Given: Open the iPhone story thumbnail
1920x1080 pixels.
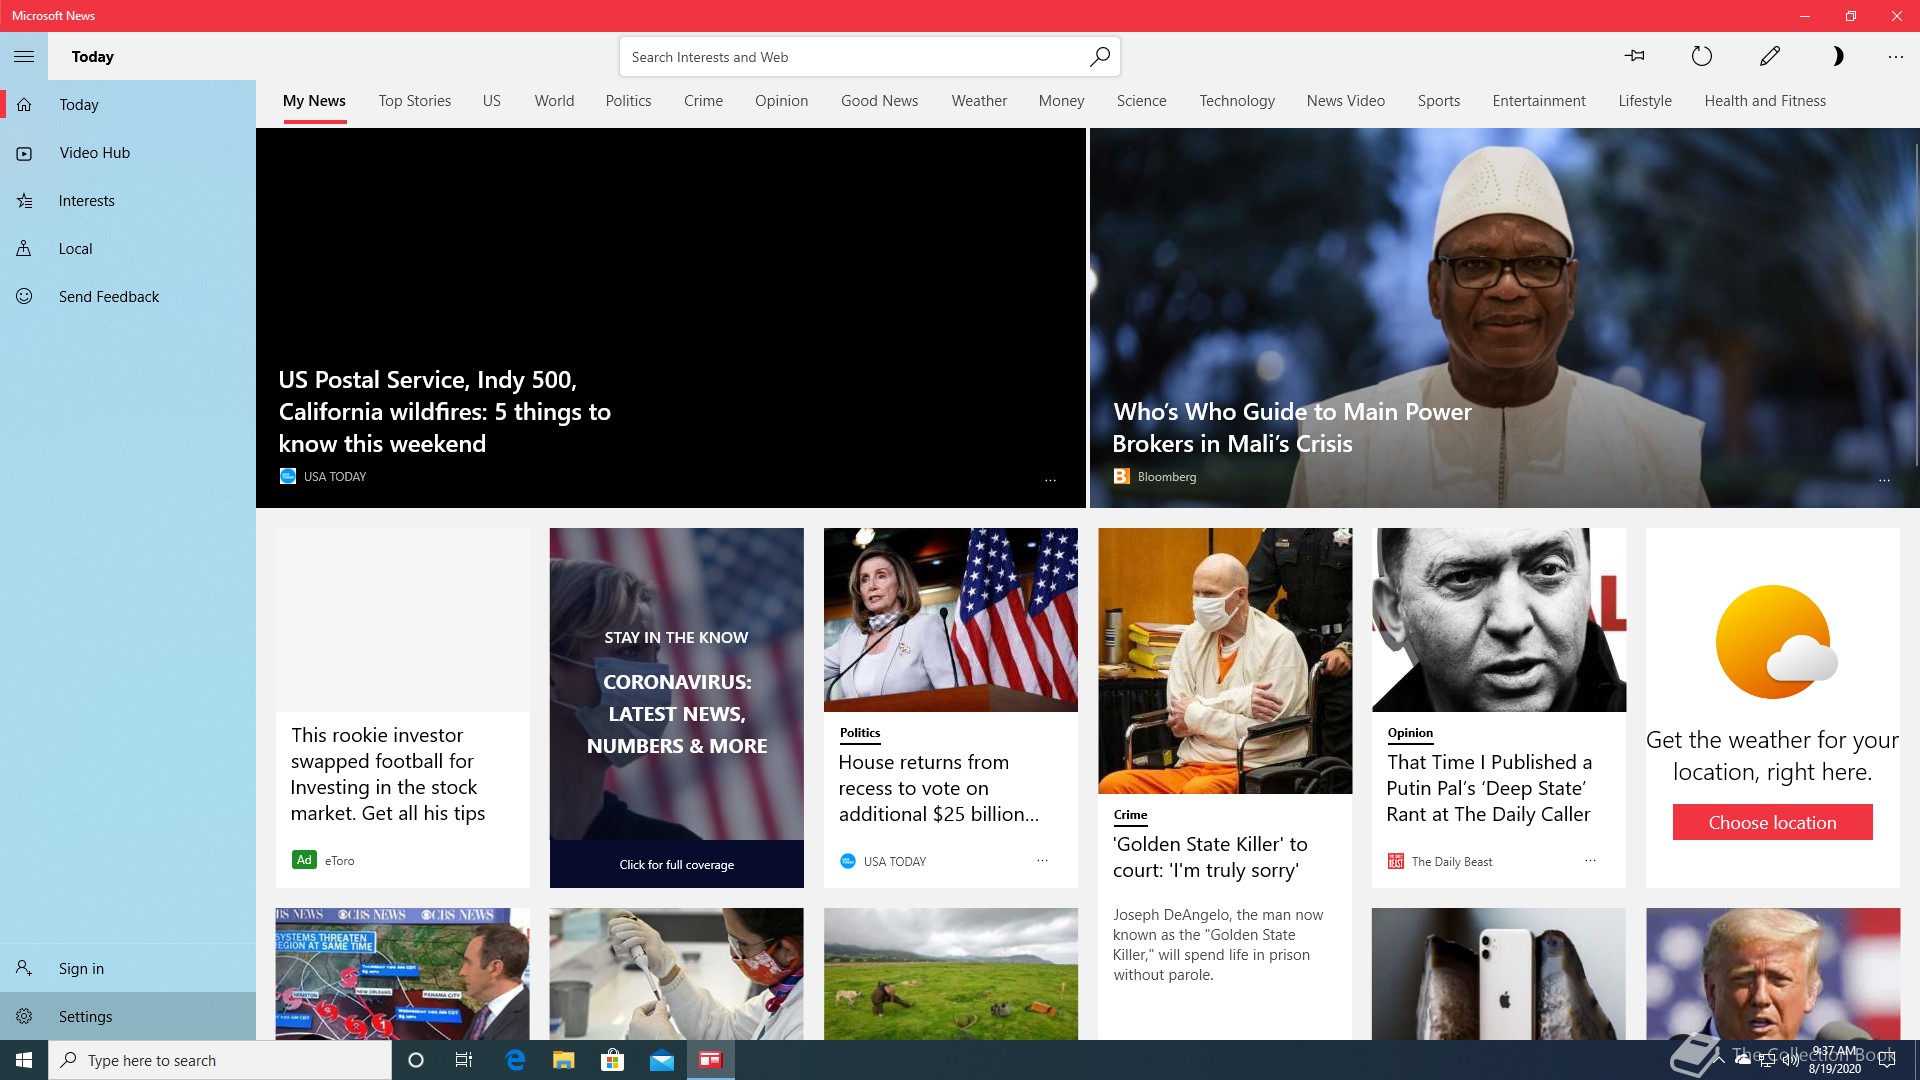Looking at the screenshot, I should (x=1498, y=974).
